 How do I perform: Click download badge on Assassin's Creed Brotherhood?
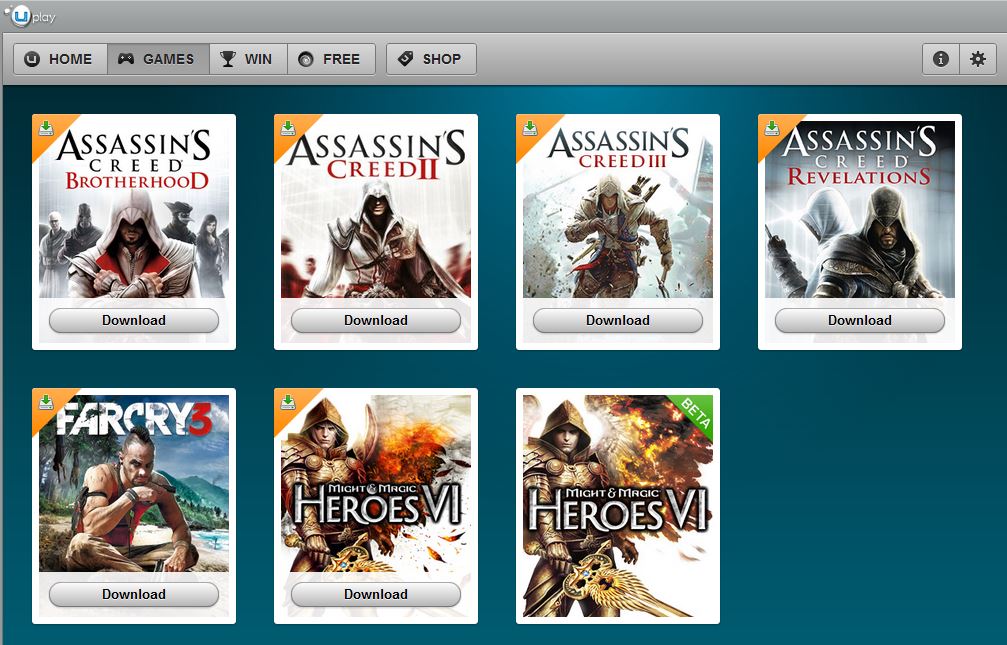46,128
